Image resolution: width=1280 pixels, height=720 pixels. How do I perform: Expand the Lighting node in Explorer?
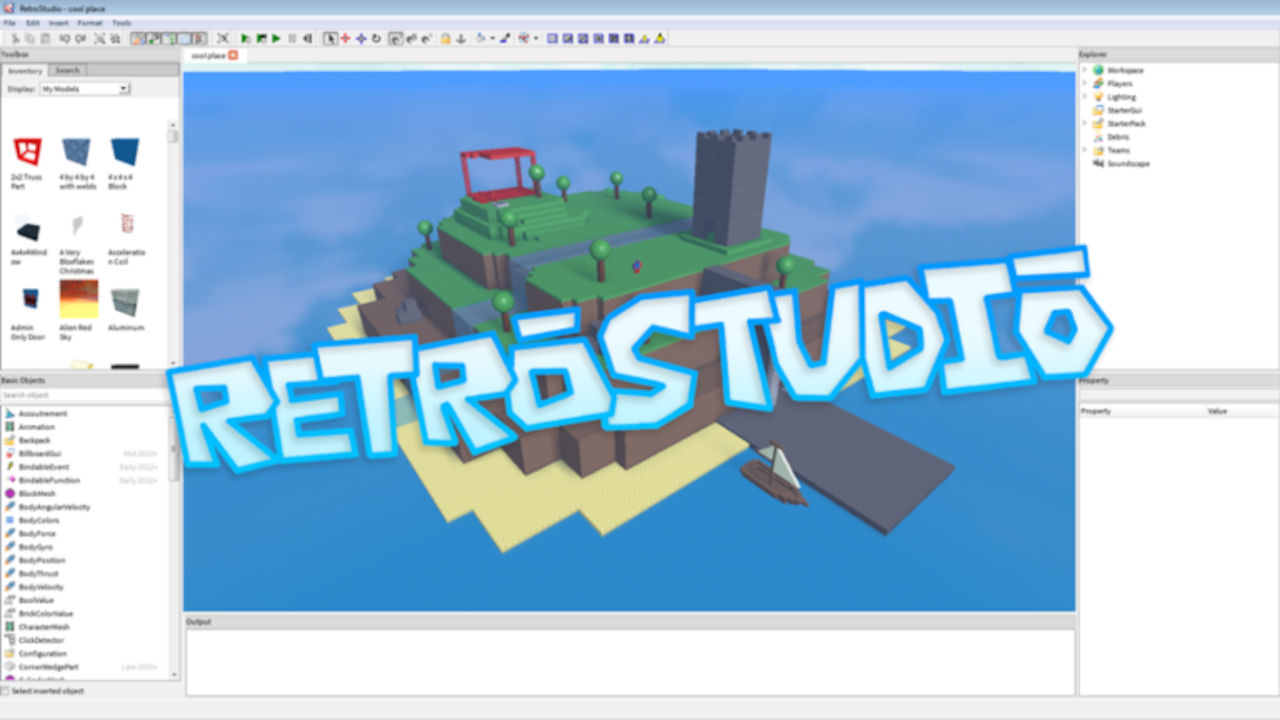(x=1086, y=97)
